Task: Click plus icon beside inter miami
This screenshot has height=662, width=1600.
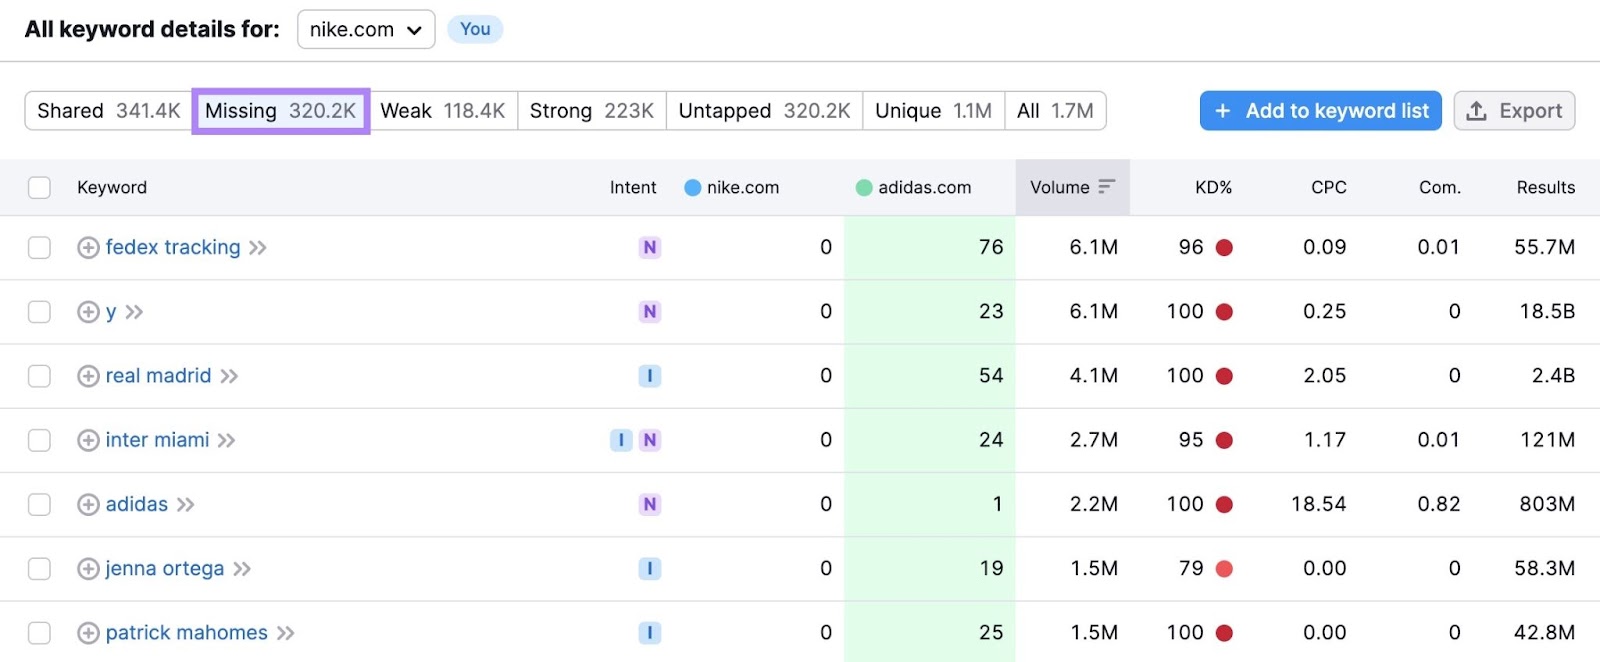Action: [88, 440]
